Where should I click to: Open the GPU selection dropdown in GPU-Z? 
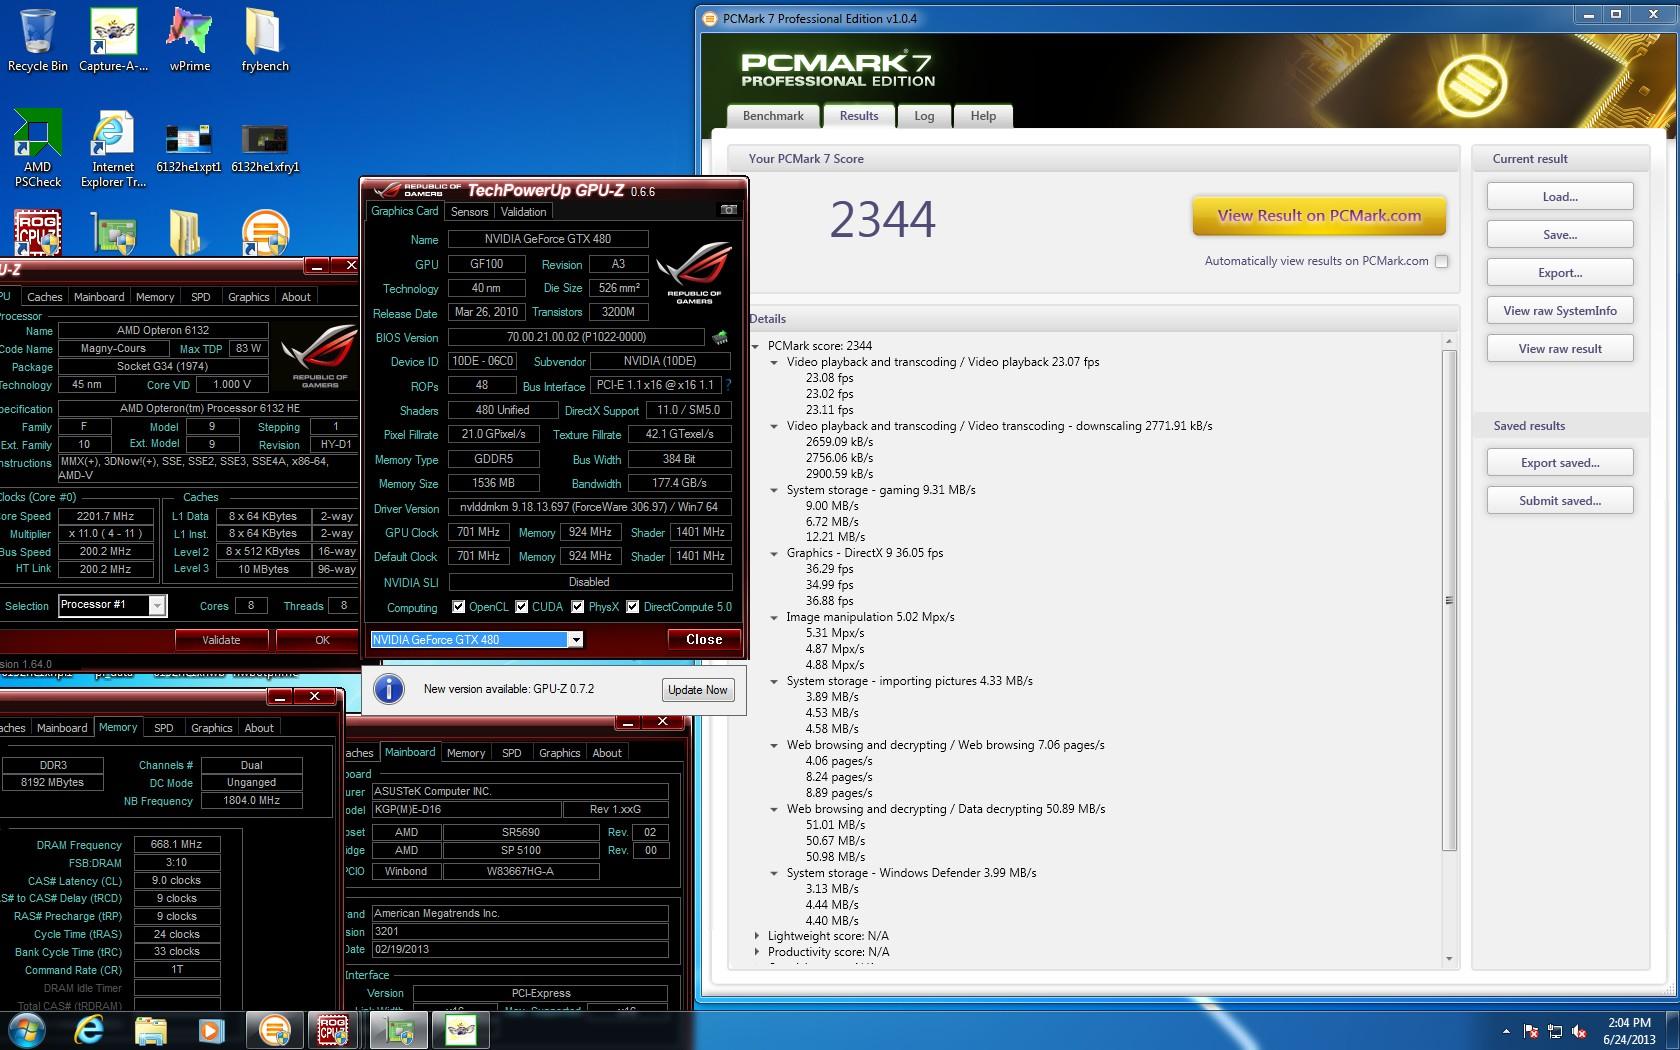pyautogui.click(x=575, y=639)
